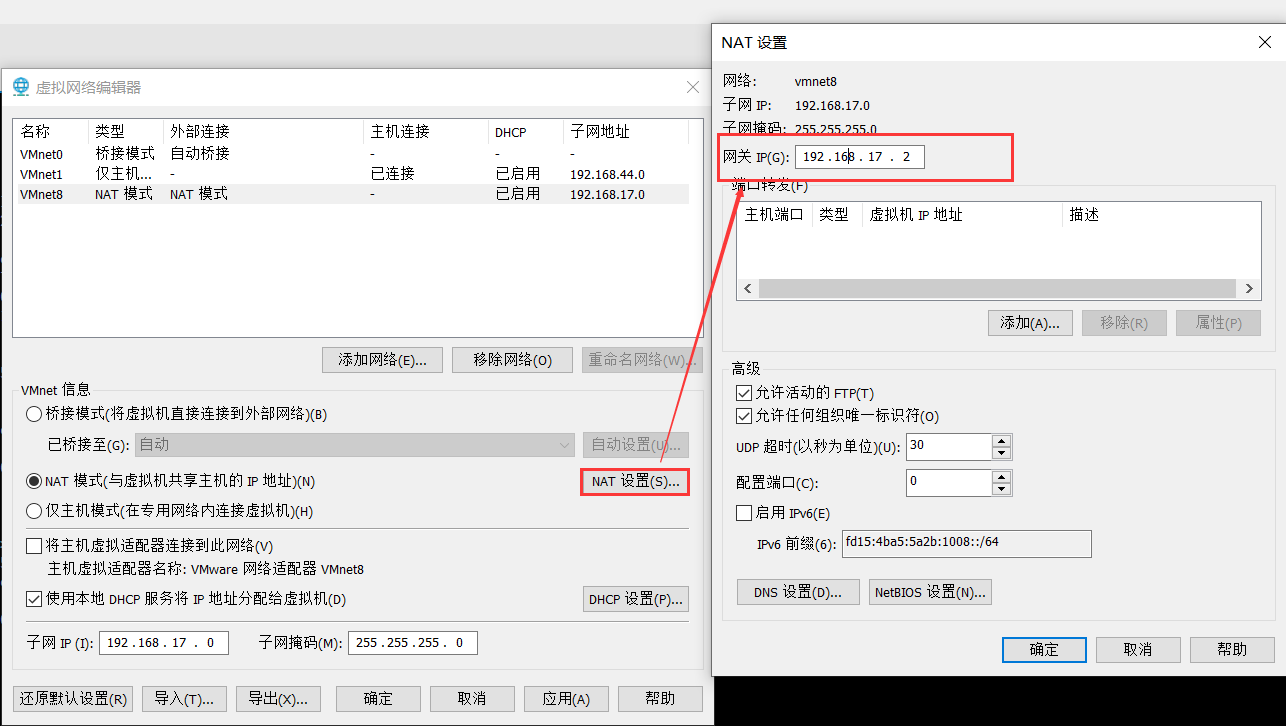Open DNS 设置(D)... button
The image size is (1286, 726).
(x=798, y=592)
